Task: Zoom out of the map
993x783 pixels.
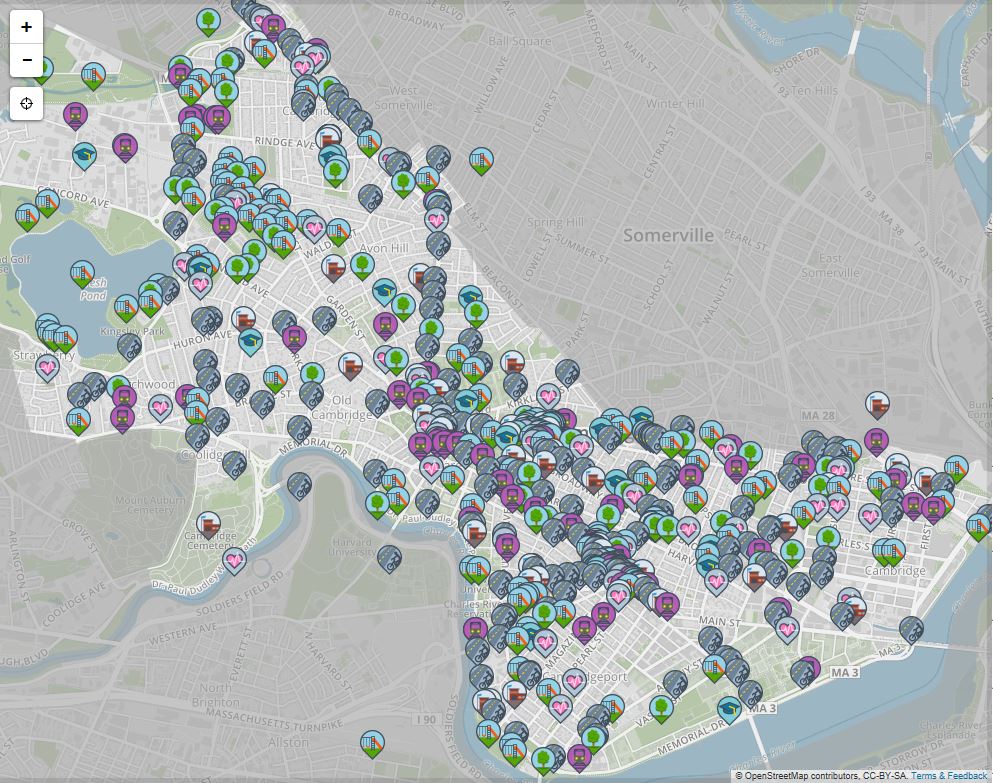Action: click(x=26, y=62)
